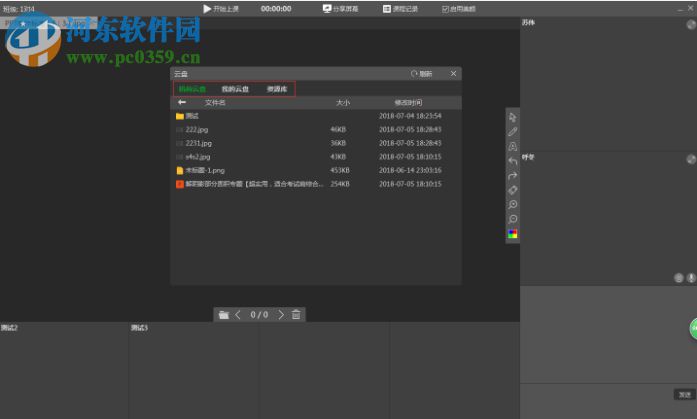Image resolution: width=697 pixels, height=419 pixels.
Task: Open the yellow folder in file list
Action: click(316, 116)
